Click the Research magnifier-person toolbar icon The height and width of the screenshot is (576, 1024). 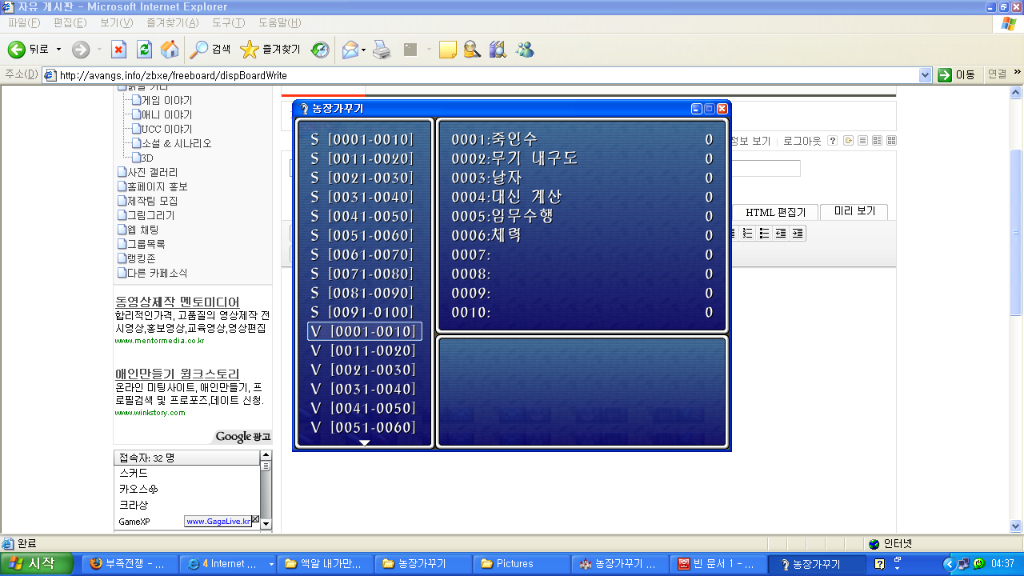(x=472, y=50)
